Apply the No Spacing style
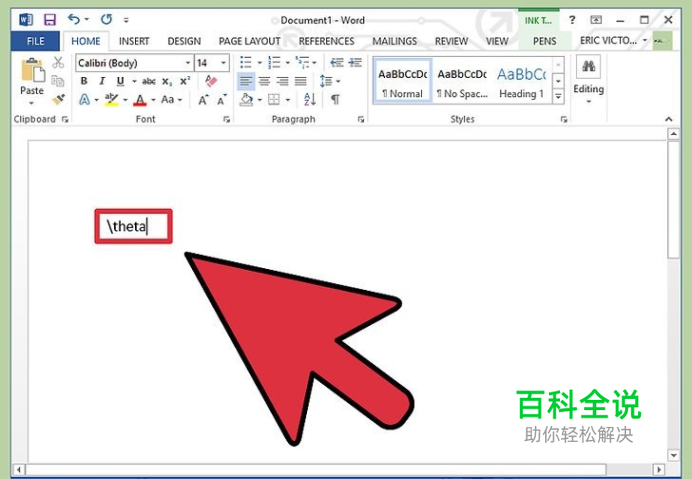The height and width of the screenshot is (479, 692). 462,82
